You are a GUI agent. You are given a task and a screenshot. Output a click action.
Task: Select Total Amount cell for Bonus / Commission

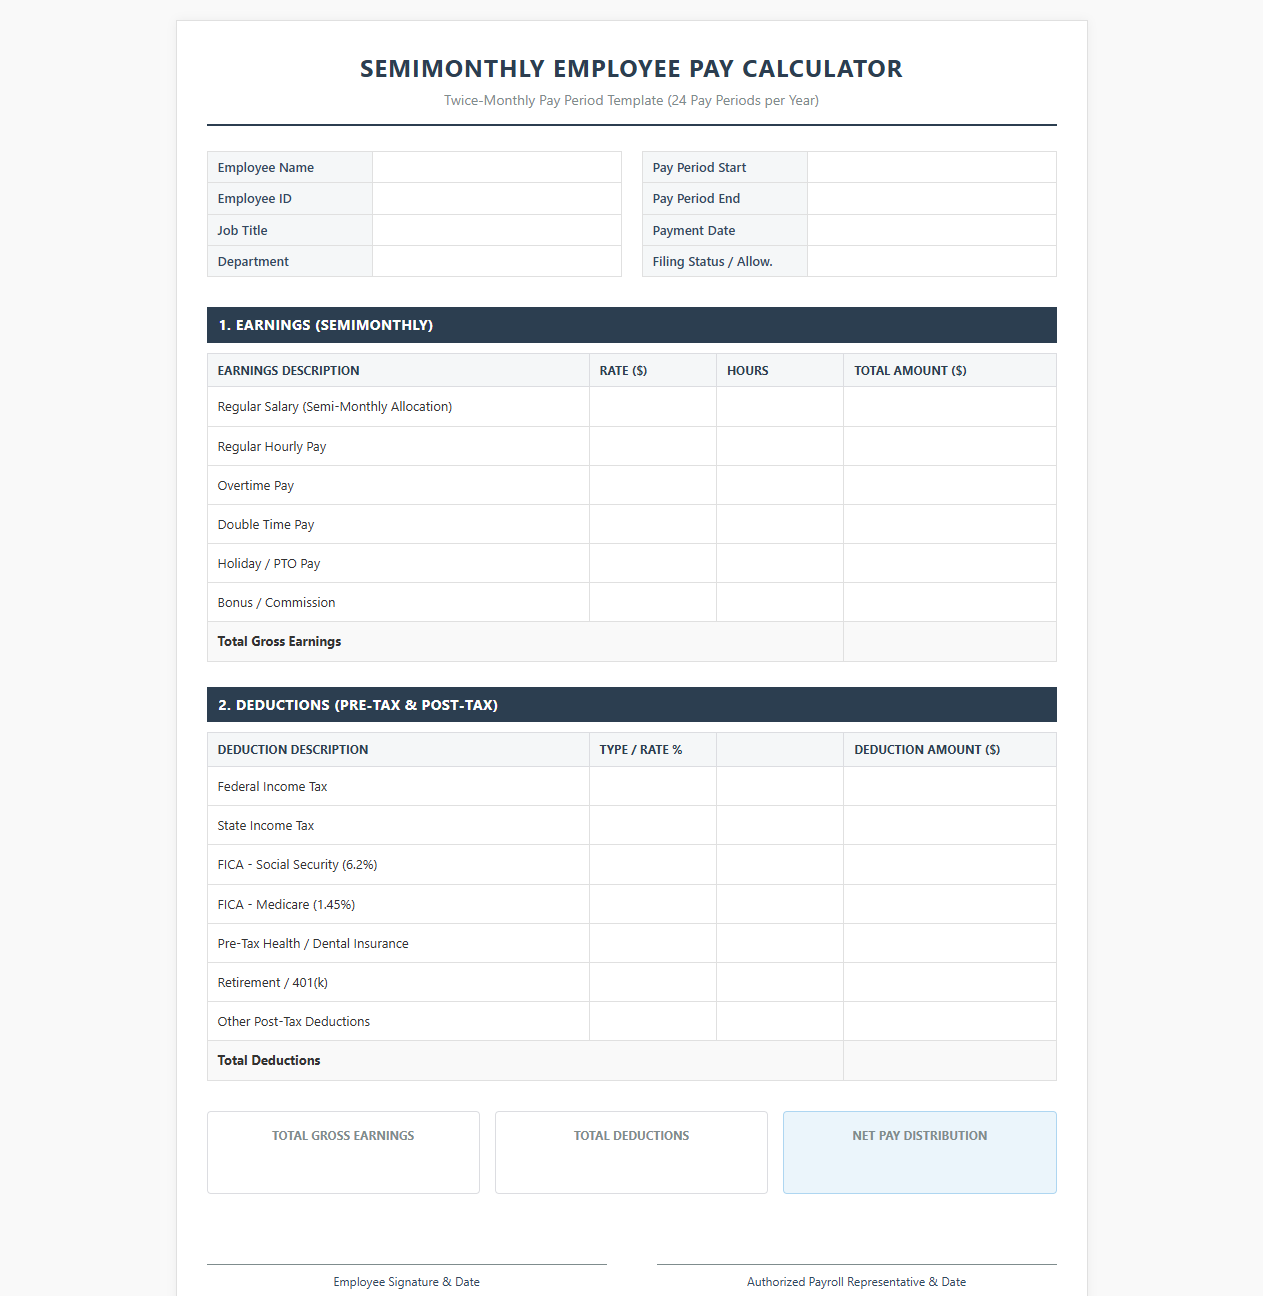tap(950, 602)
